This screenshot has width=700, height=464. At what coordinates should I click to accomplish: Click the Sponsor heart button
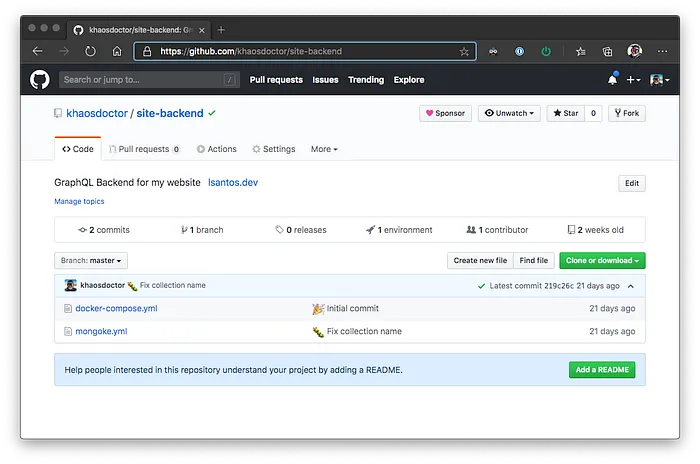point(445,113)
